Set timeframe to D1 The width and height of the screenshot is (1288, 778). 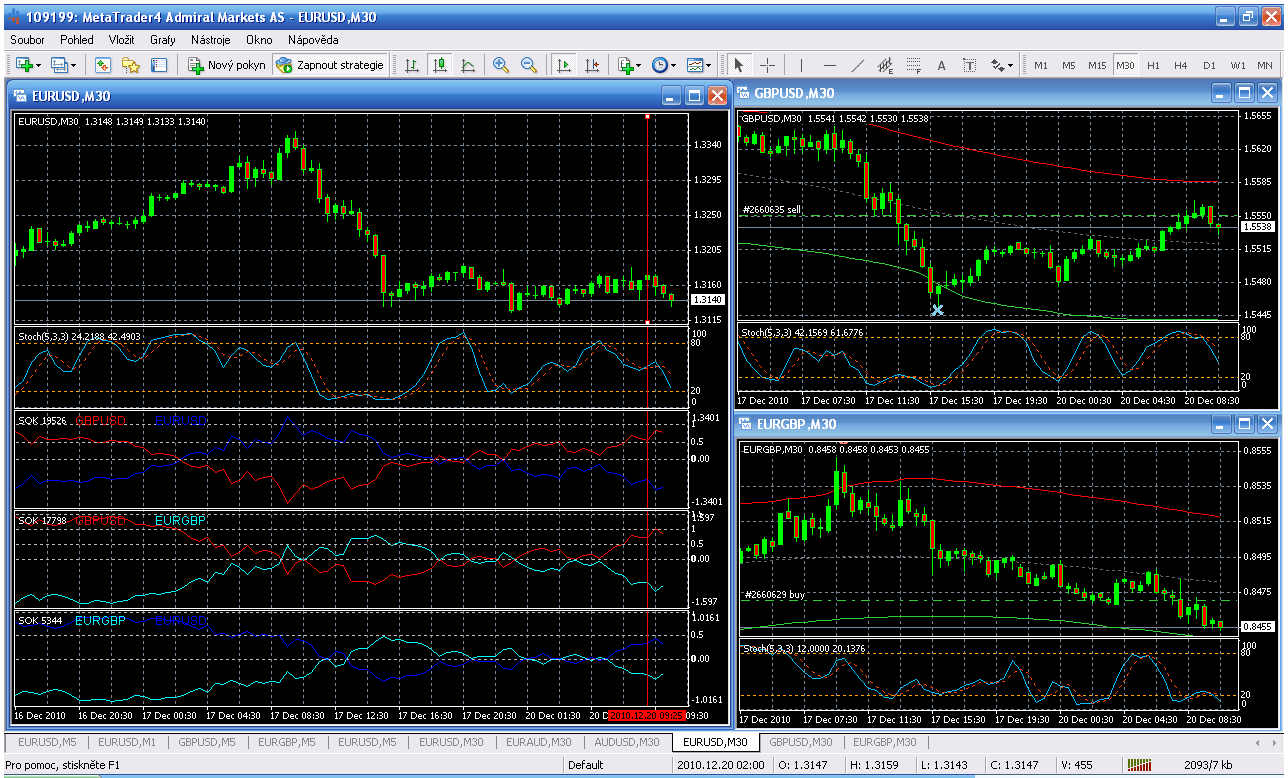tap(1209, 65)
